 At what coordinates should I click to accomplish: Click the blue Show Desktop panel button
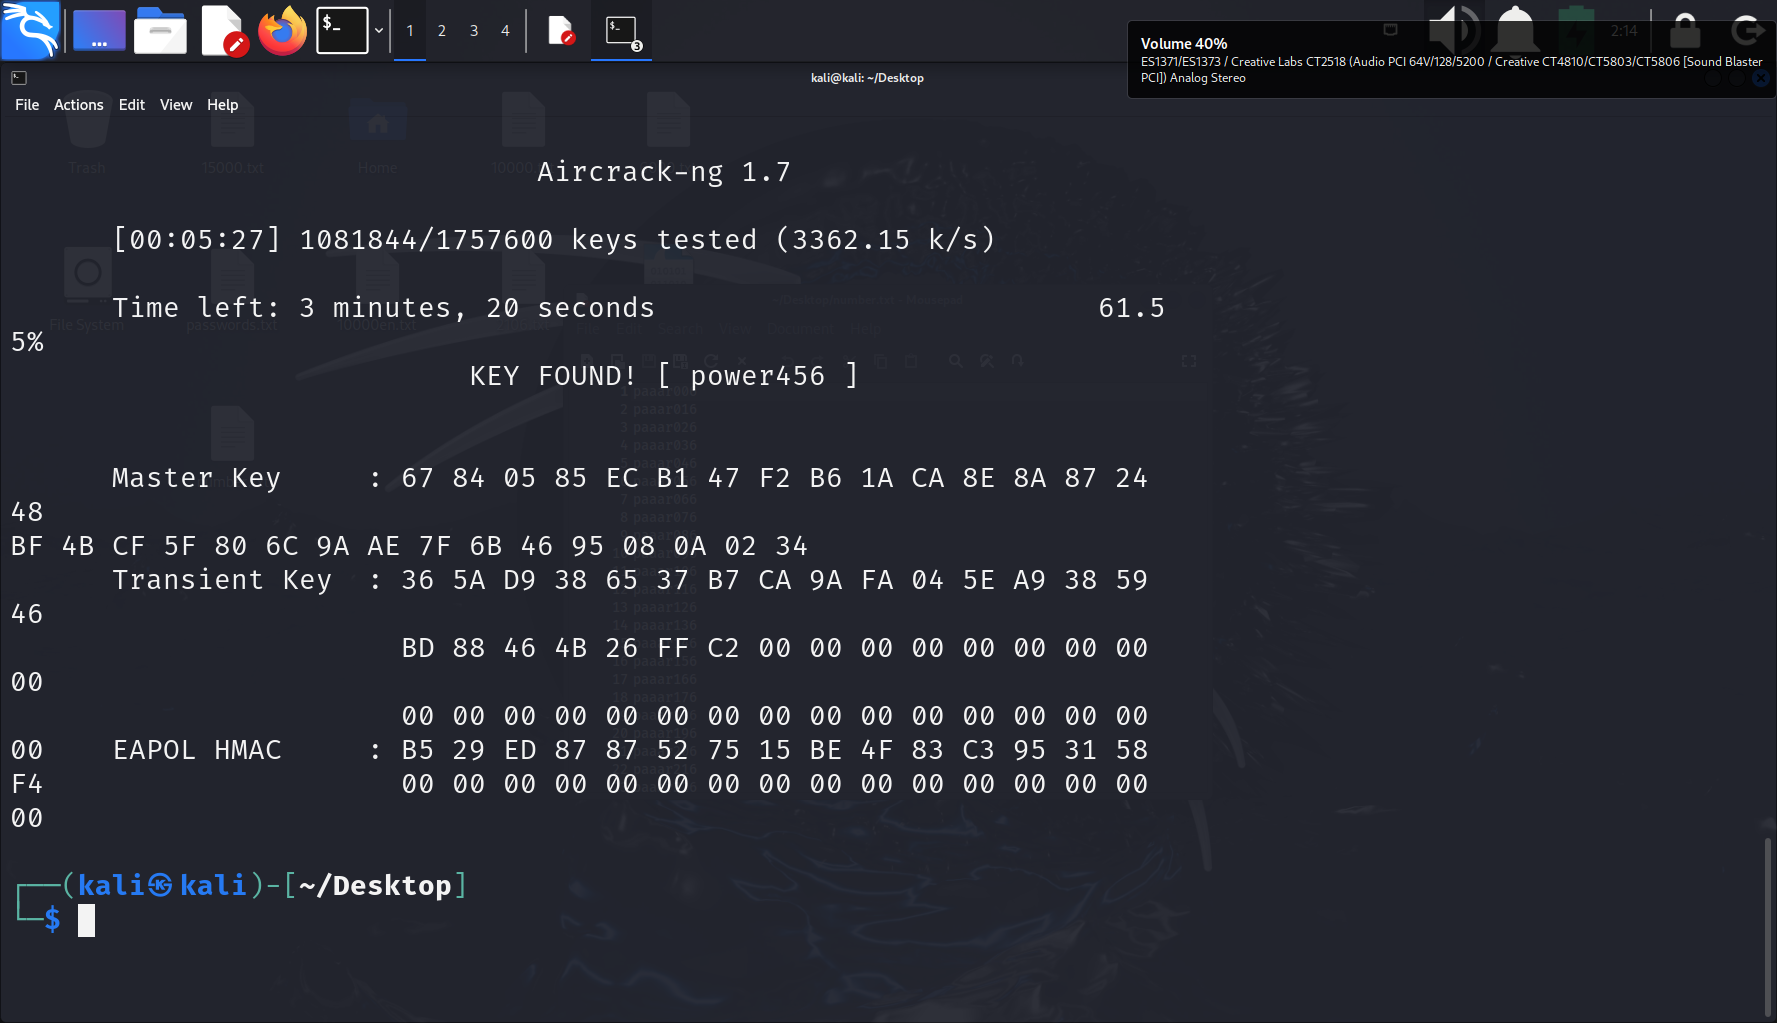(99, 30)
